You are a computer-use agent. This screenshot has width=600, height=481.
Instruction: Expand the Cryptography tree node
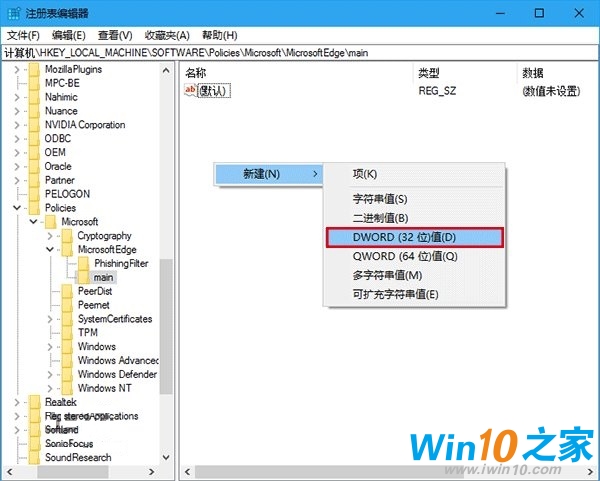(50, 236)
